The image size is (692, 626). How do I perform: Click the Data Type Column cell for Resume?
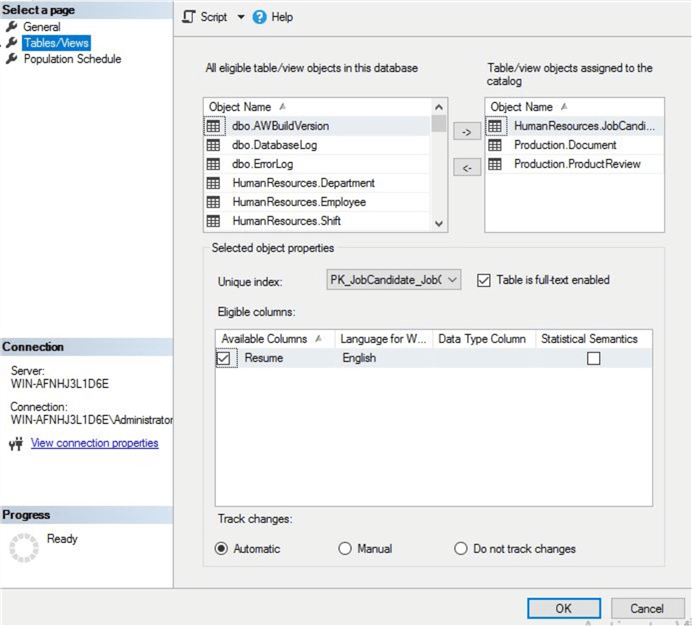484,358
